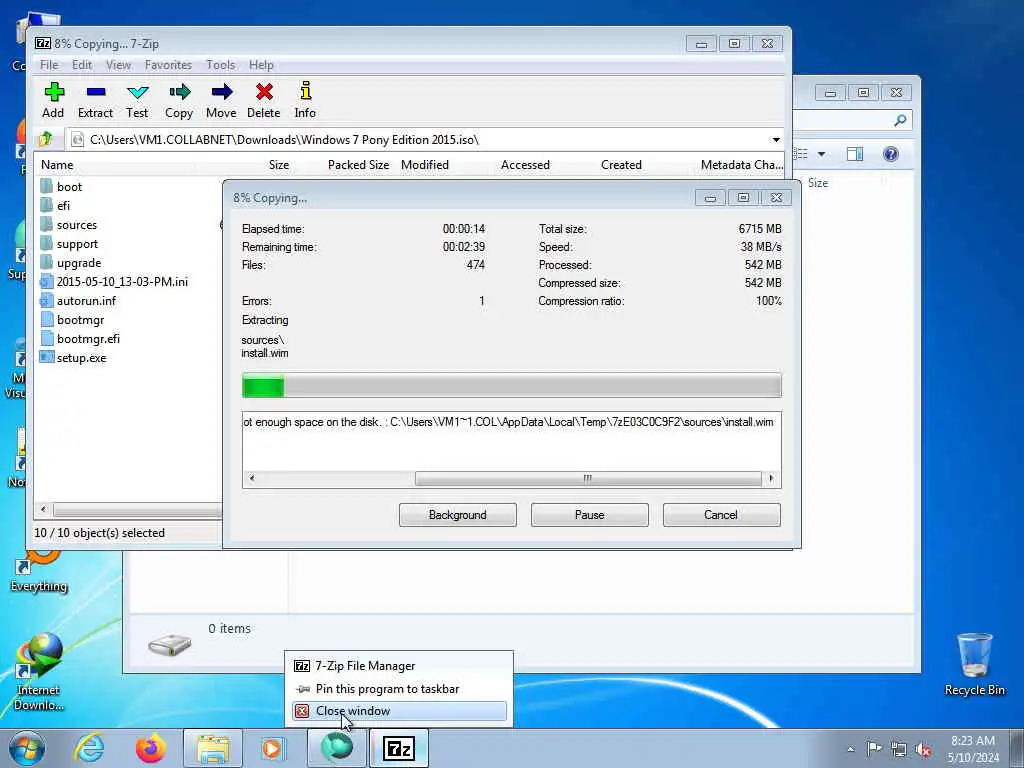
Task: Sort by the Accessed column
Action: 526,165
